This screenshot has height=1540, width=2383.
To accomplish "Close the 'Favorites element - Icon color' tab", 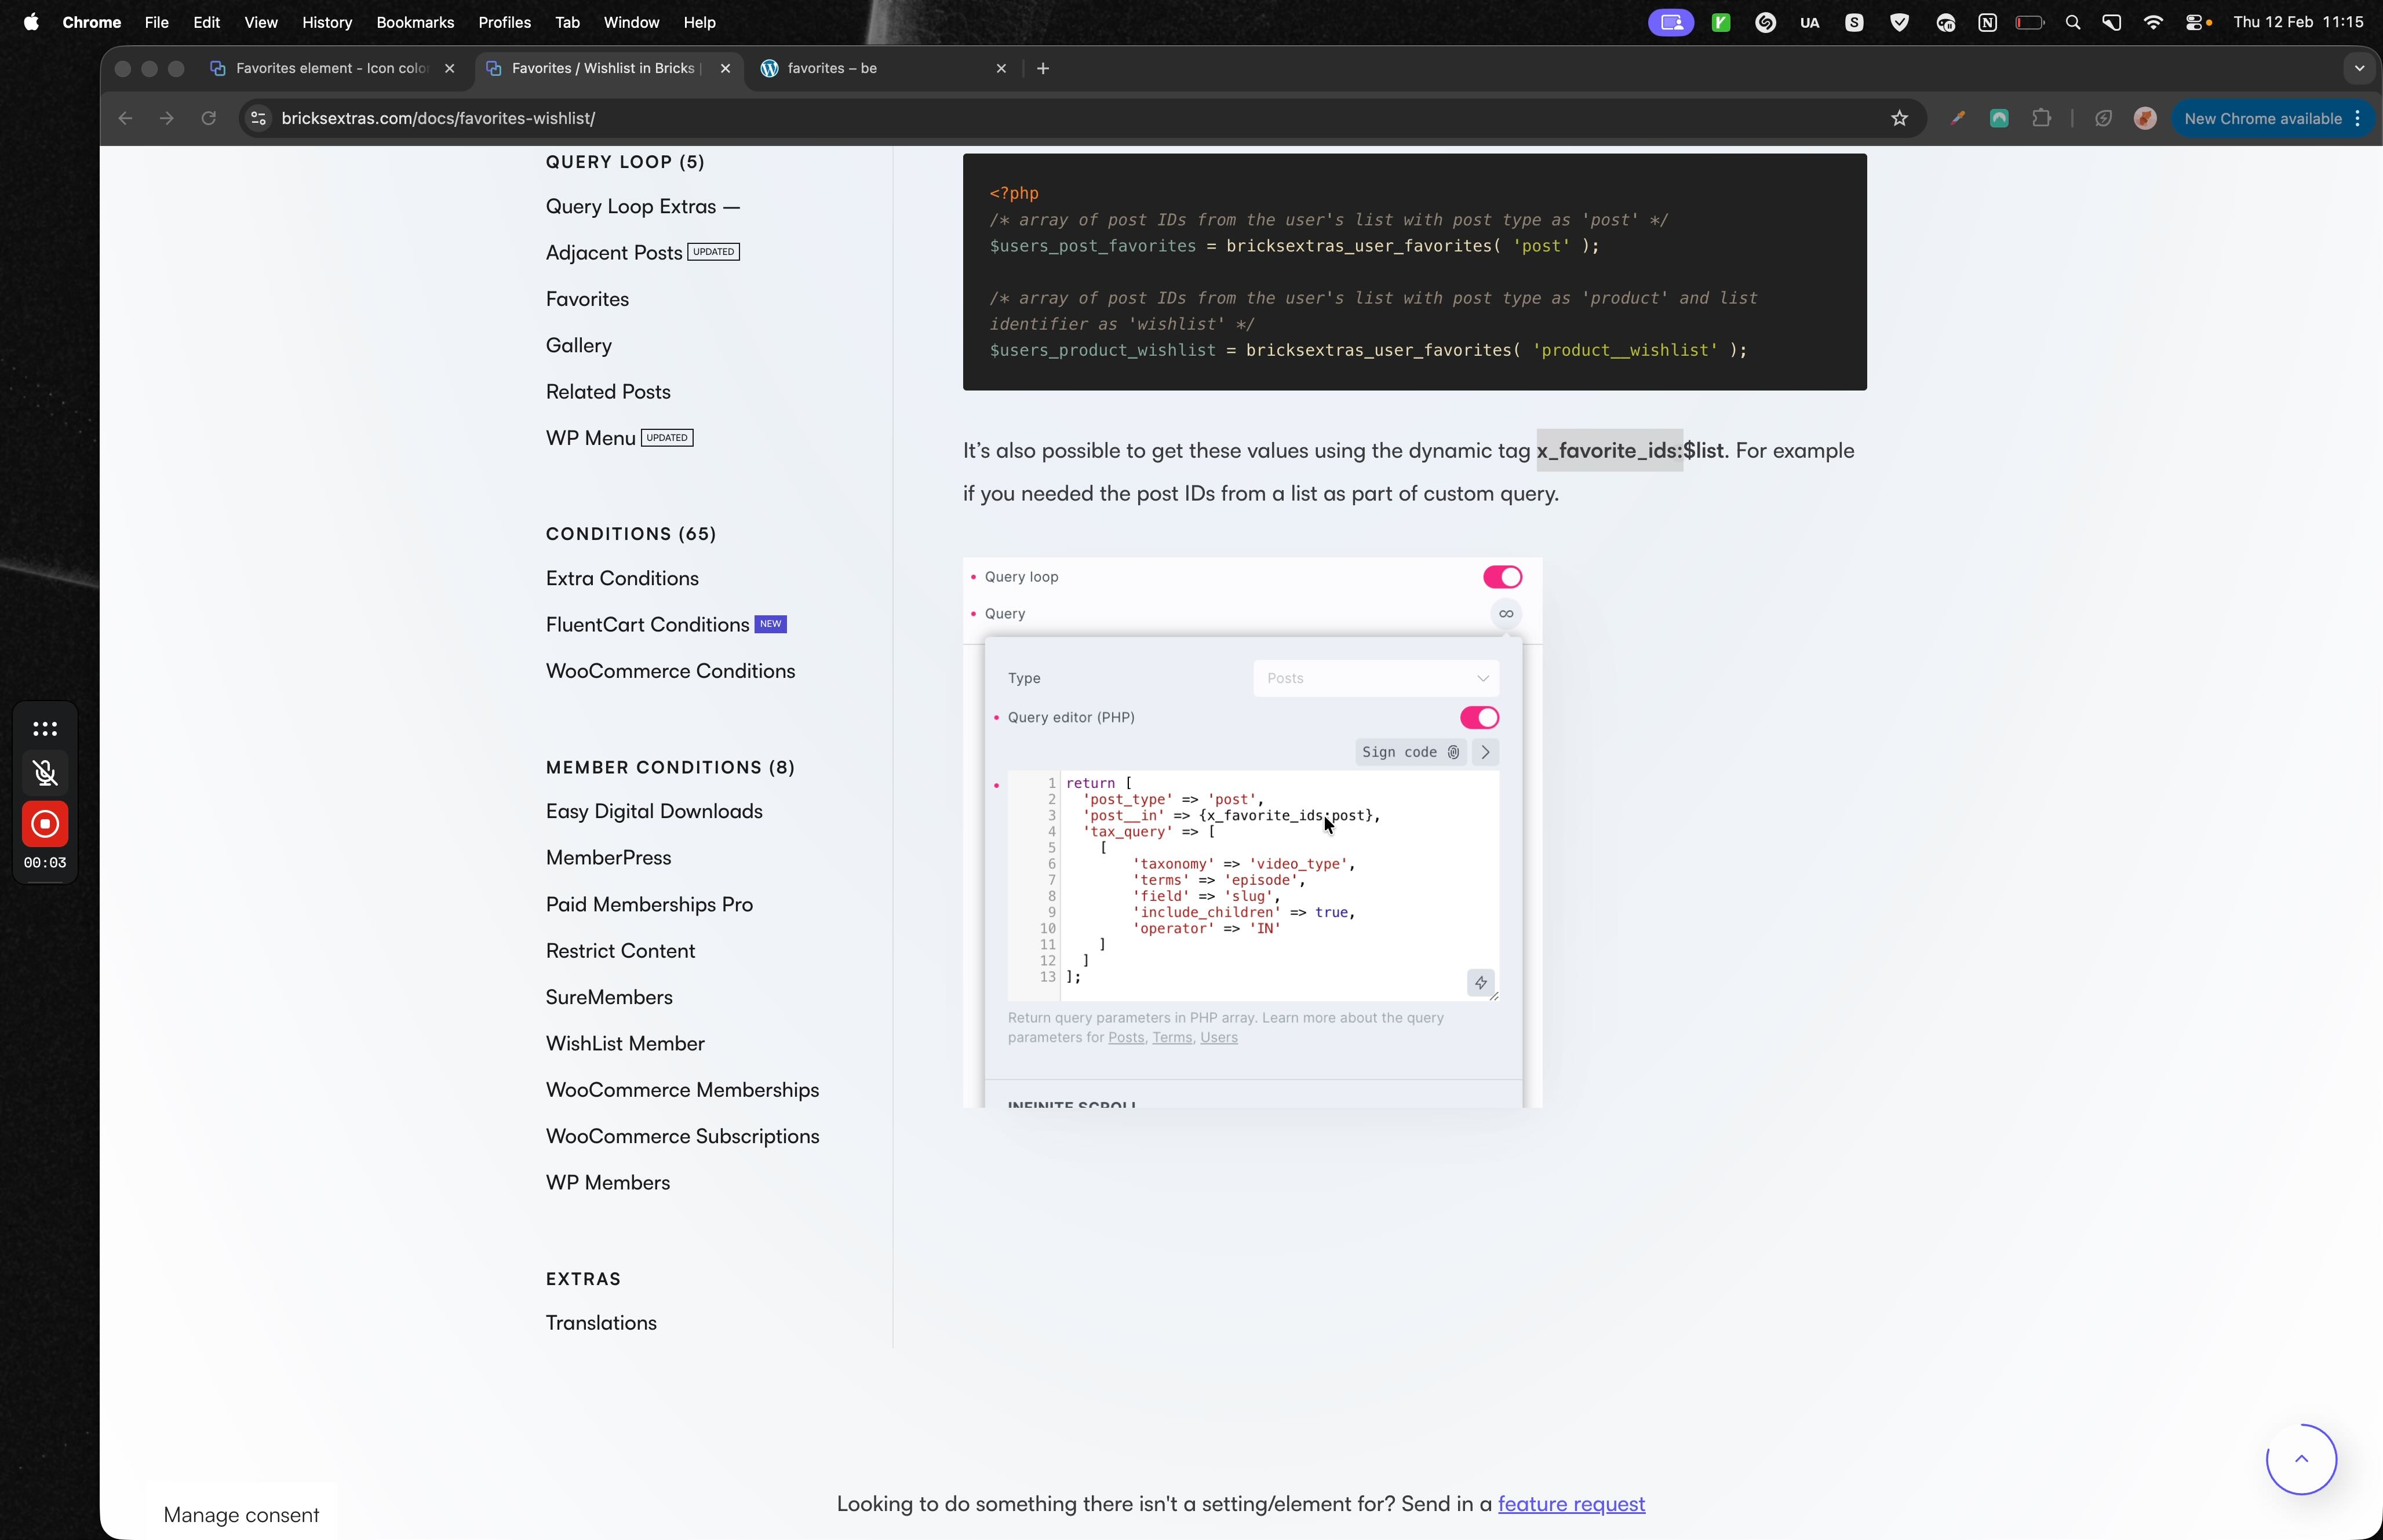I will pyautogui.click(x=450, y=68).
